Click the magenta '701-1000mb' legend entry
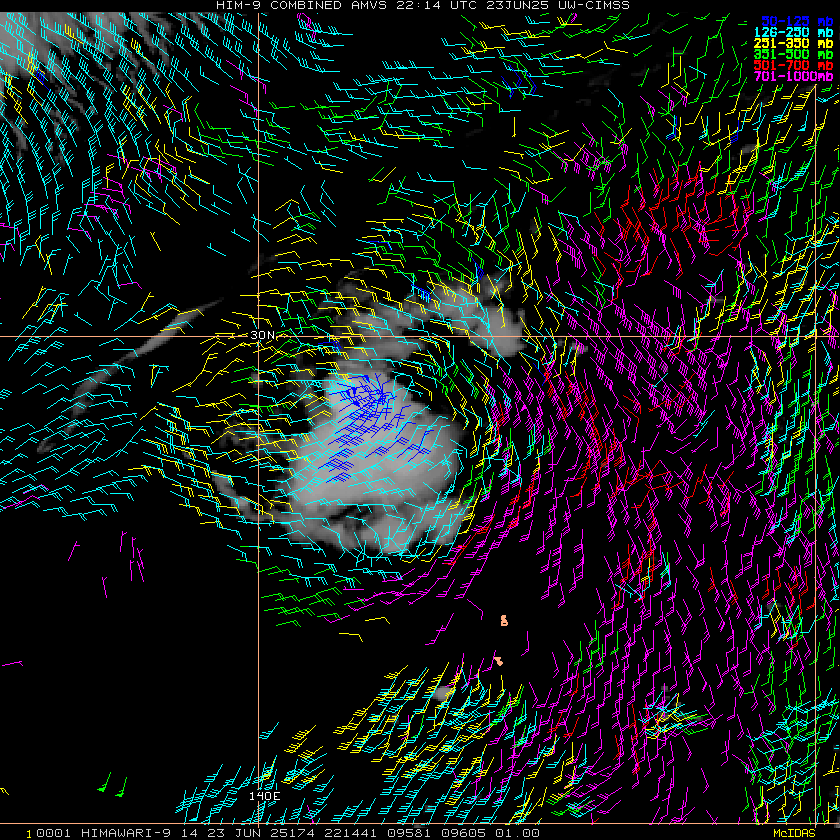 [793, 77]
